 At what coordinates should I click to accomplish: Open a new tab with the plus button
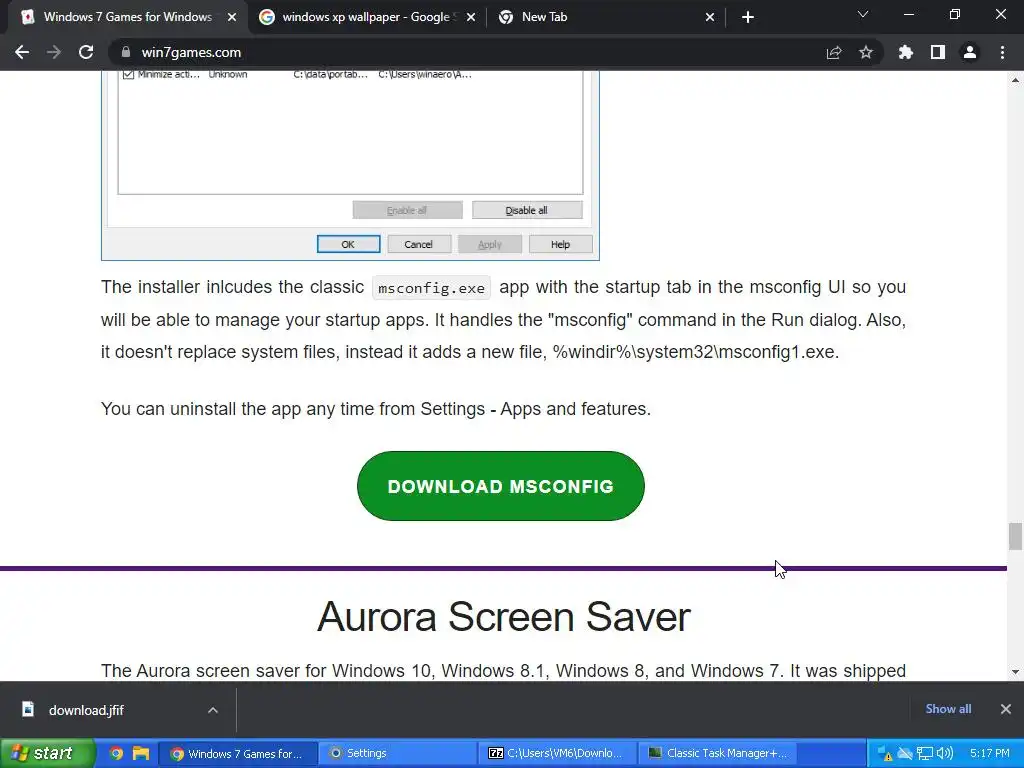click(748, 17)
